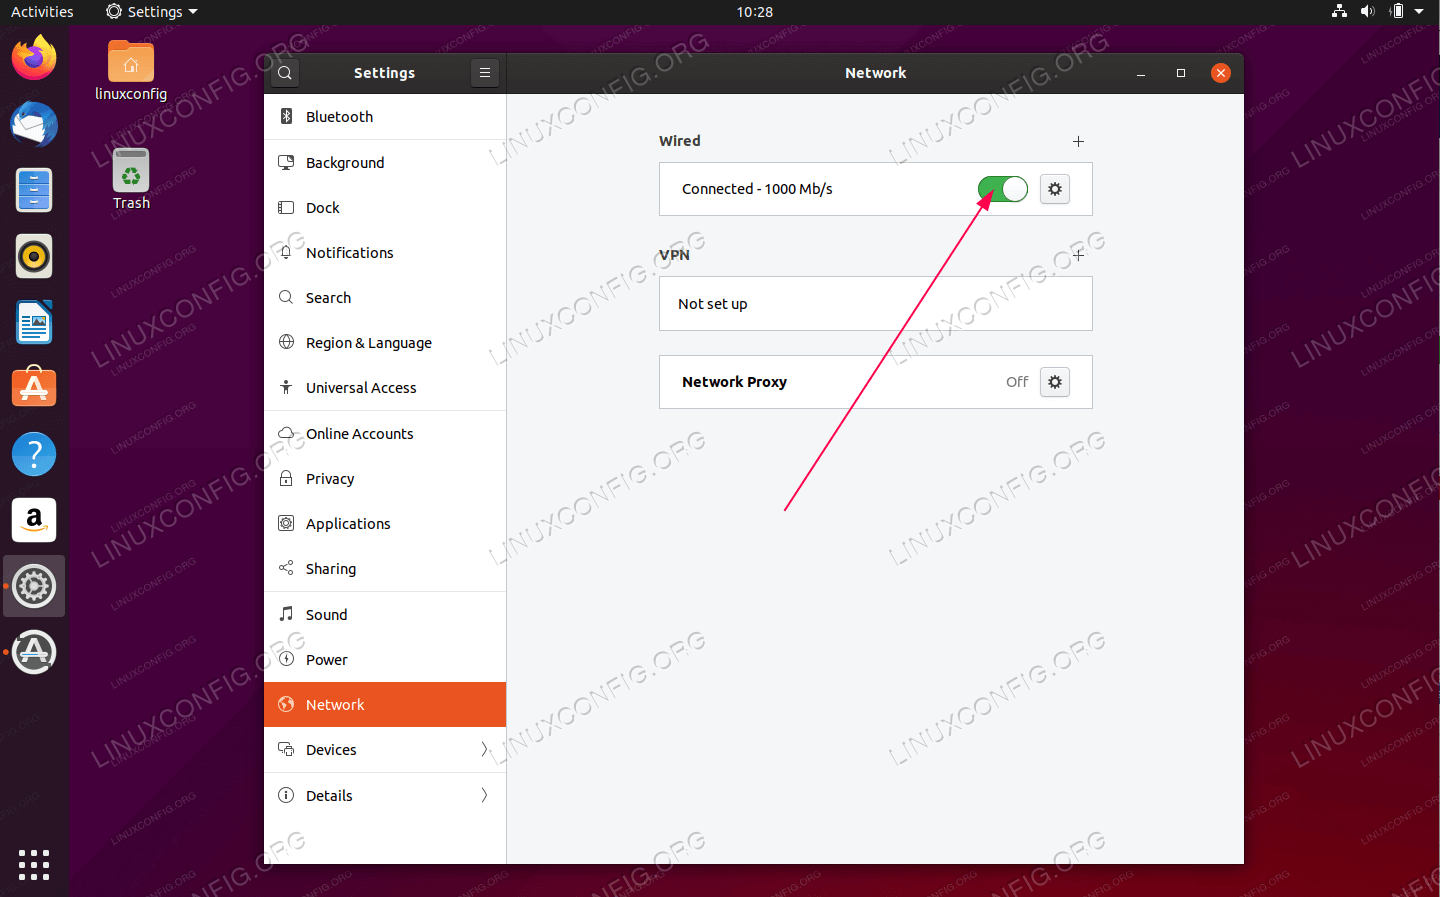The image size is (1440, 897).
Task: Open Sound settings panel
Action: (x=385, y=614)
